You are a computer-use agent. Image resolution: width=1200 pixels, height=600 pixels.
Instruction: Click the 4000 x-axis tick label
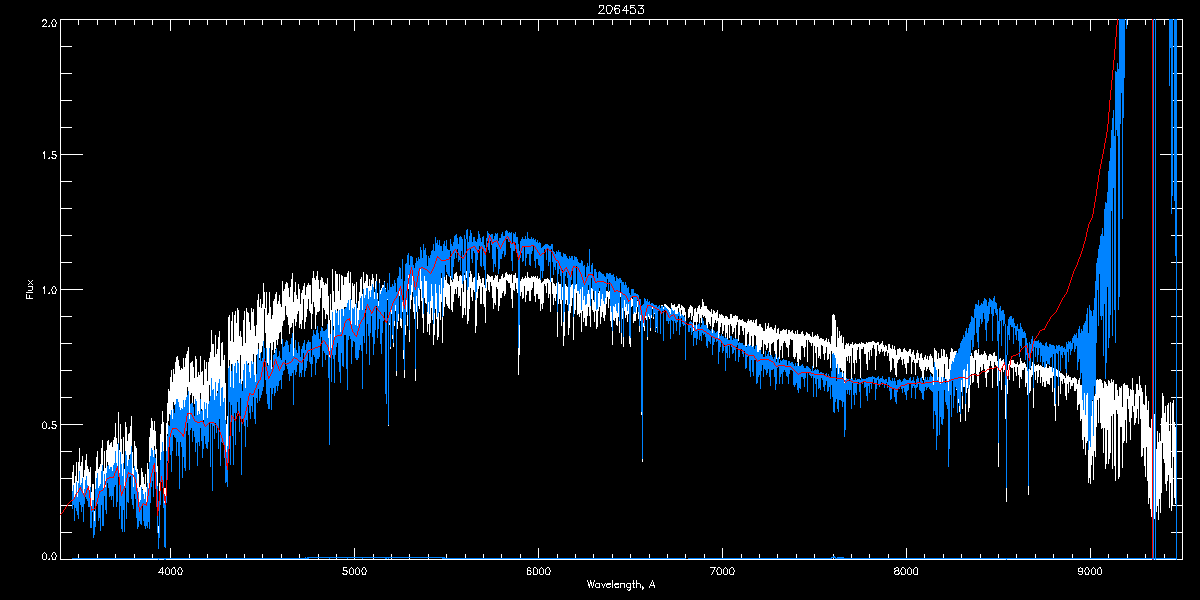(x=170, y=572)
